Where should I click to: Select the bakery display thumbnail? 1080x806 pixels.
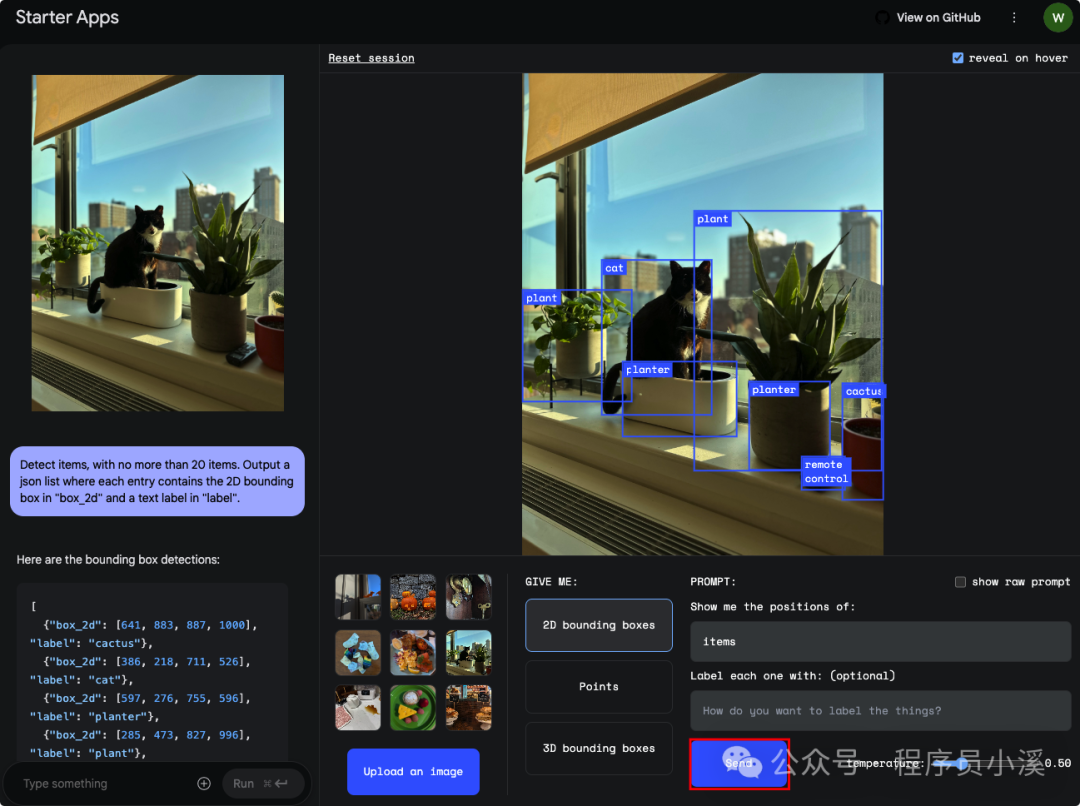point(468,707)
